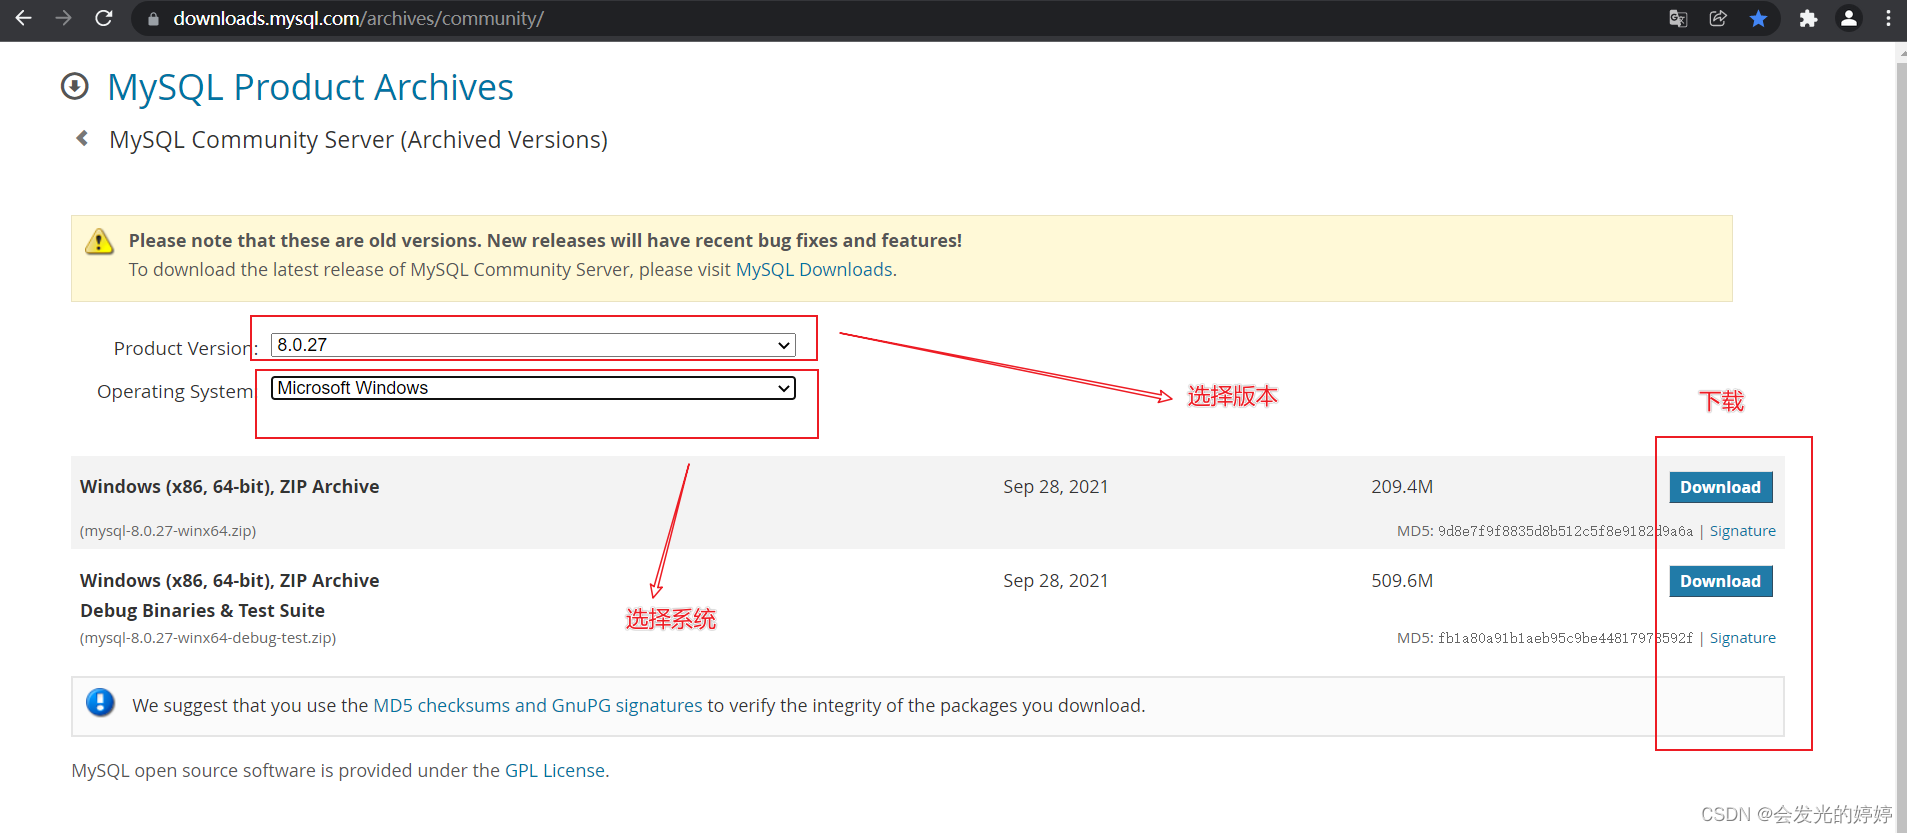Viewport: 1907px width, 833px height.
Task: Click the back chevron beside Community Server
Action: click(82, 138)
